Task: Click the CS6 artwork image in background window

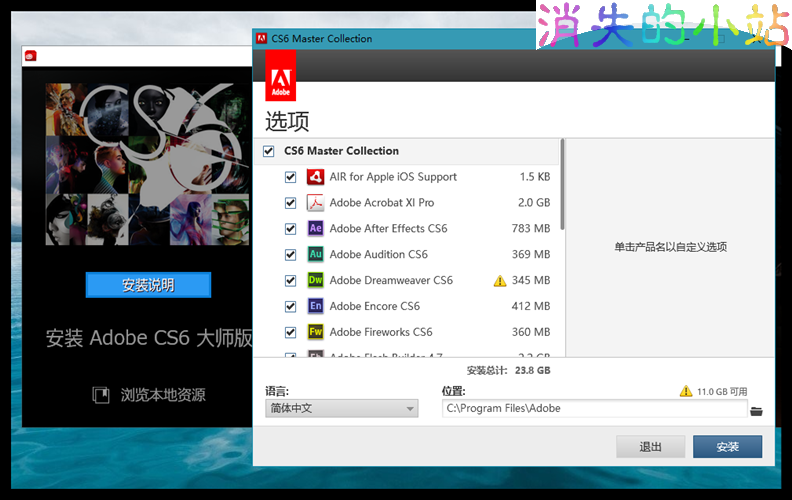Action: pos(147,164)
